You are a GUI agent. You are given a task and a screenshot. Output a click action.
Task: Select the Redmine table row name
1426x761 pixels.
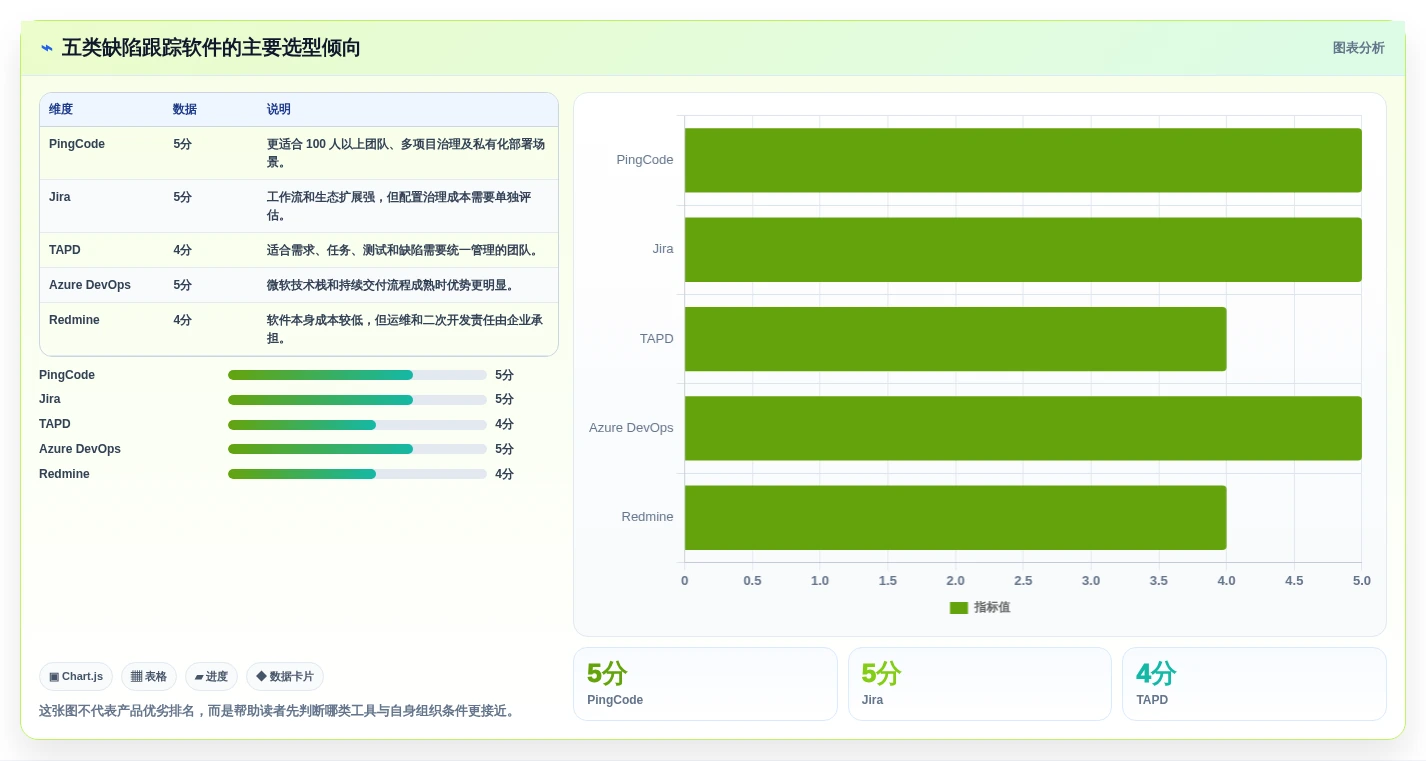point(74,320)
